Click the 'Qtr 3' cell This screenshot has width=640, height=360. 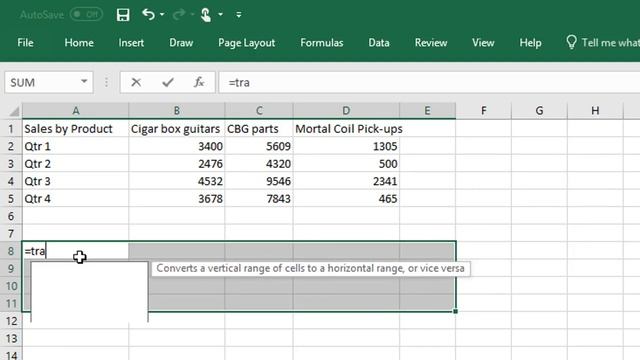click(x=76, y=181)
